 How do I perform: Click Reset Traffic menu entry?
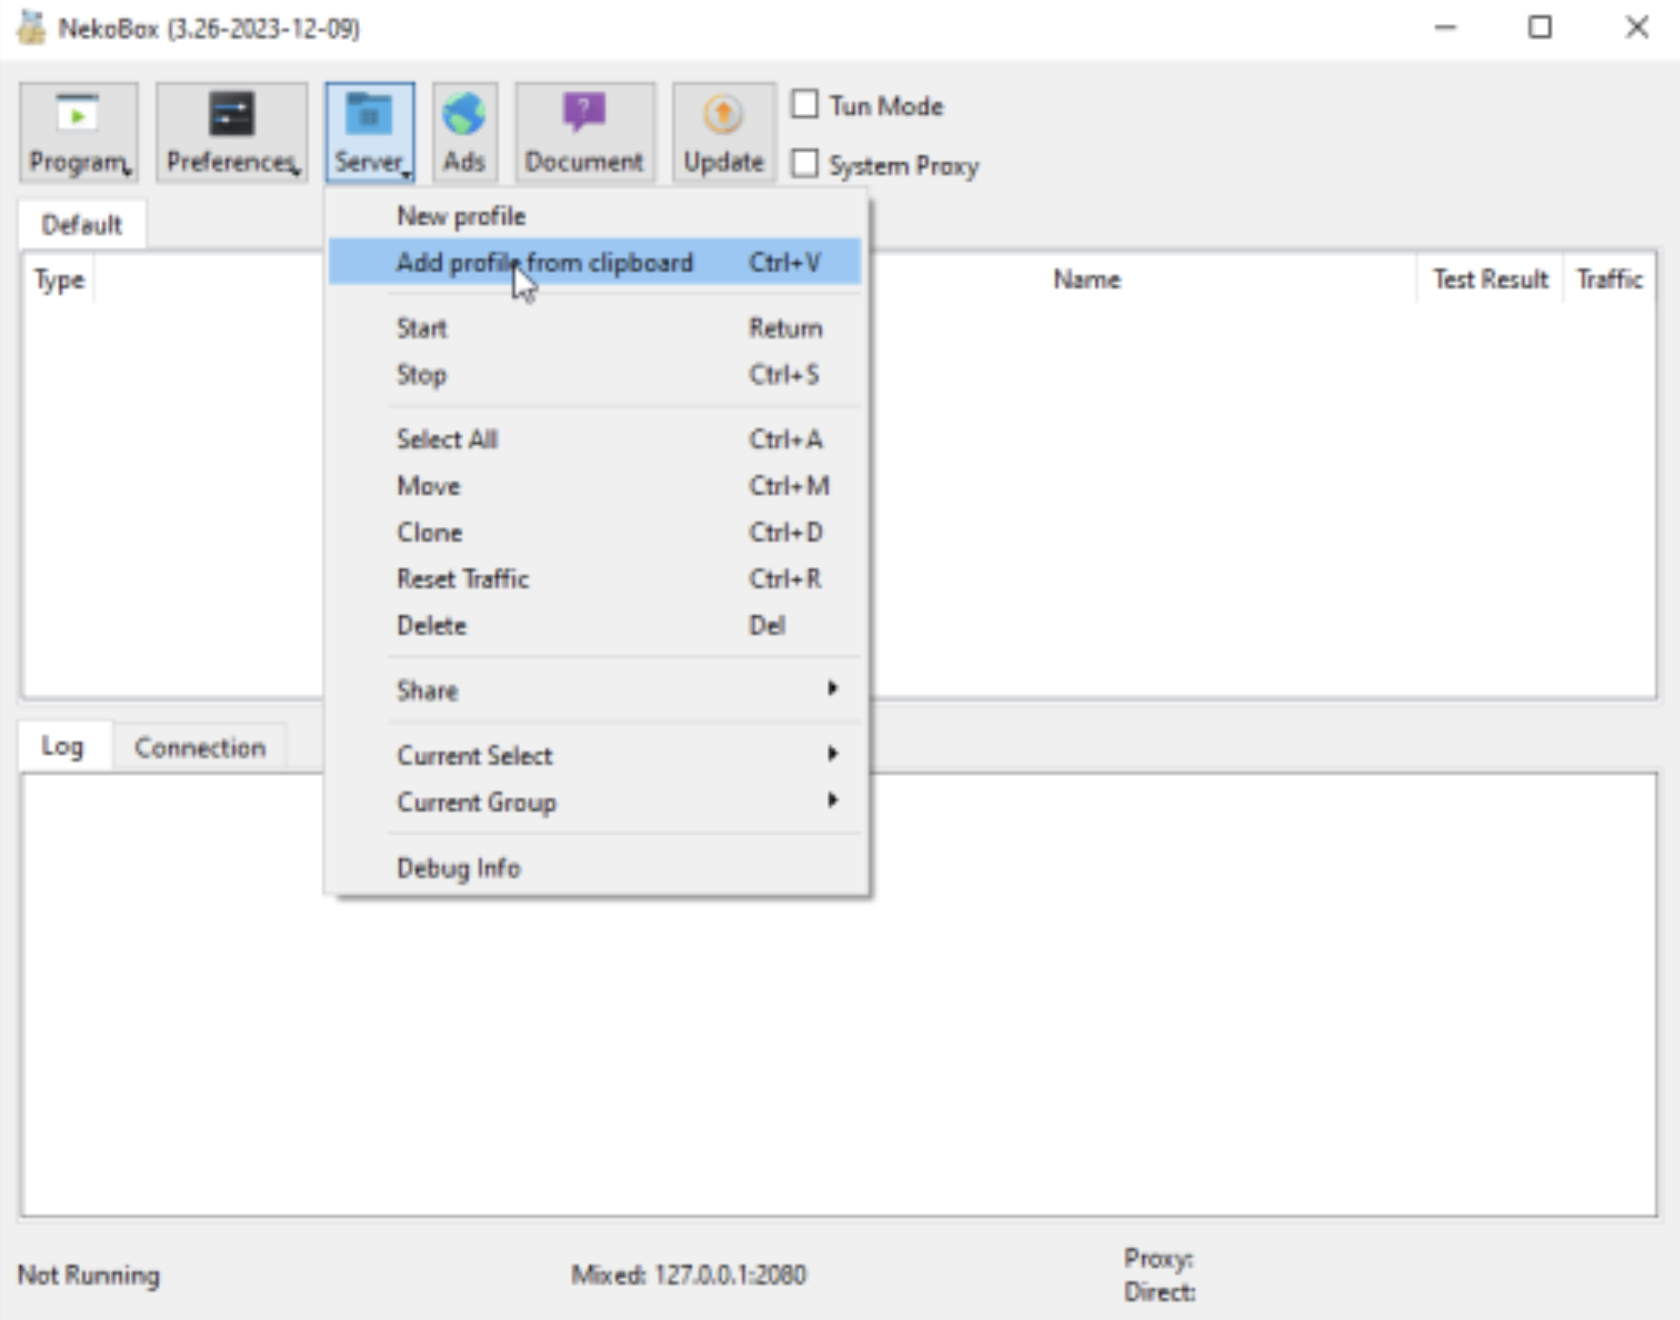pos(595,579)
